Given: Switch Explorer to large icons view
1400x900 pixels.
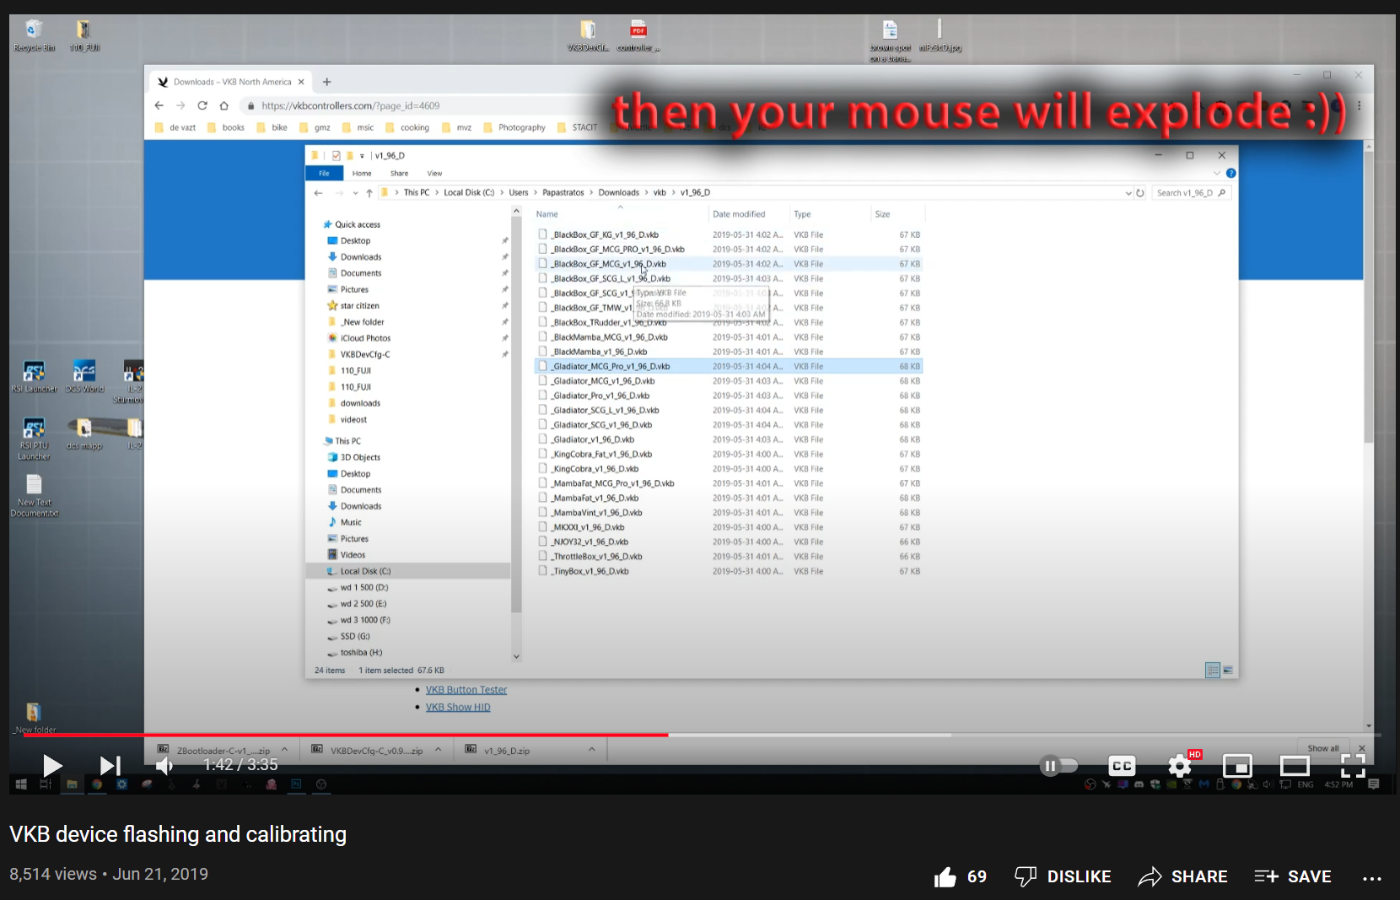Looking at the screenshot, I should pos(1227,670).
